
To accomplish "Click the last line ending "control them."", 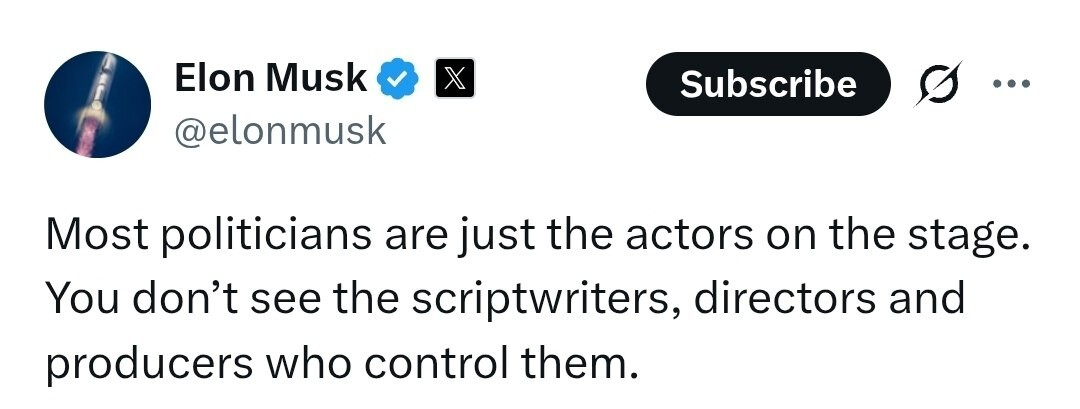I will click(x=341, y=360).
